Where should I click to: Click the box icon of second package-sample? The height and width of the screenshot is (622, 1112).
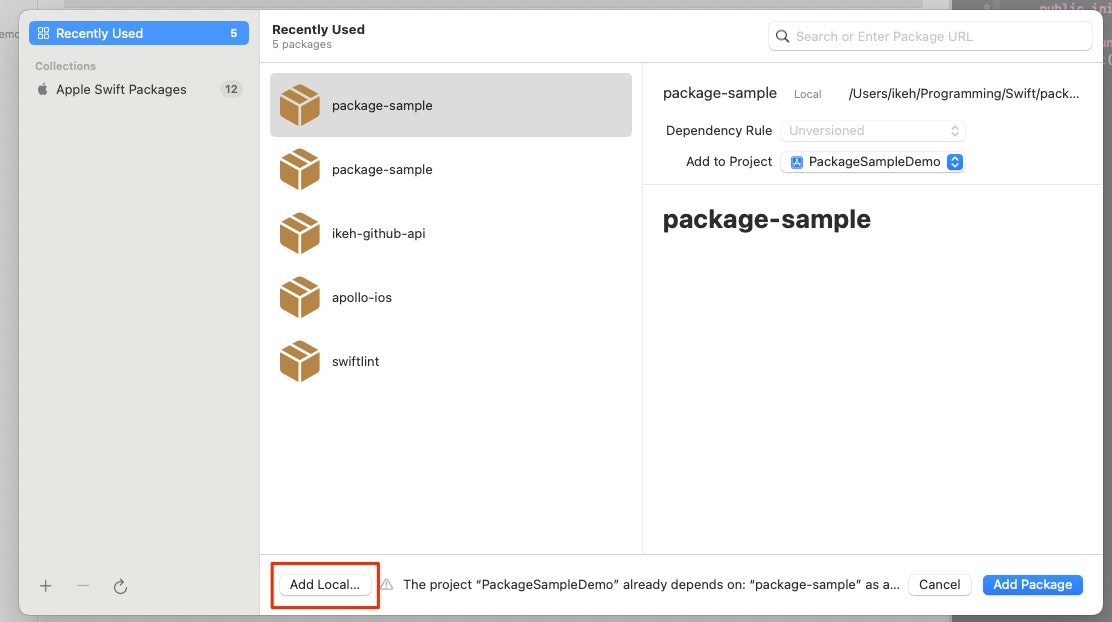click(300, 169)
